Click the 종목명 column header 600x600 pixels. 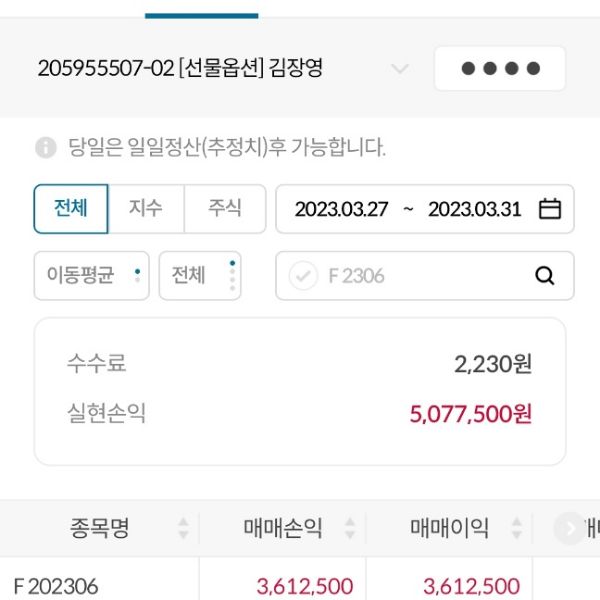coord(100,528)
